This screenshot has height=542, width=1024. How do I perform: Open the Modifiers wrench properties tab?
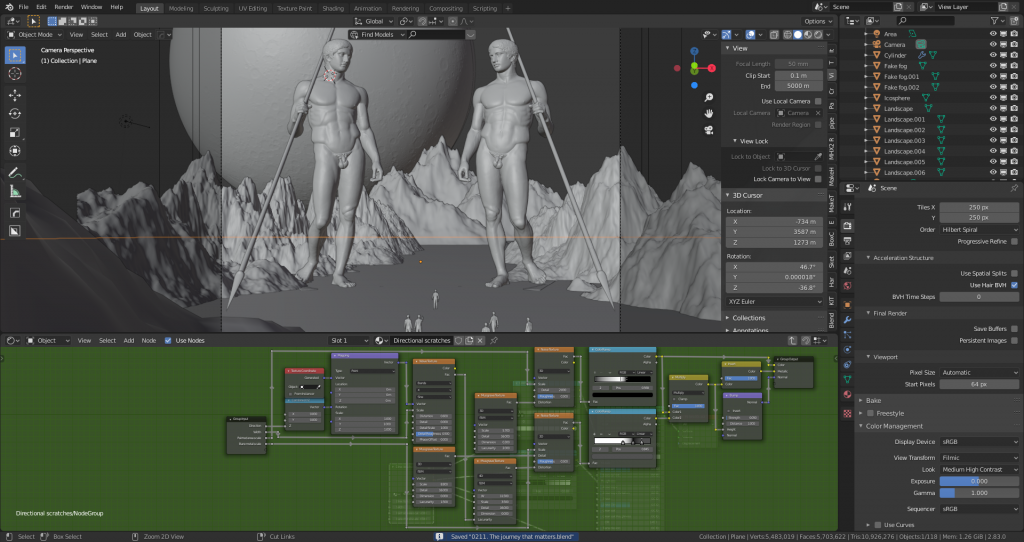coord(847,320)
